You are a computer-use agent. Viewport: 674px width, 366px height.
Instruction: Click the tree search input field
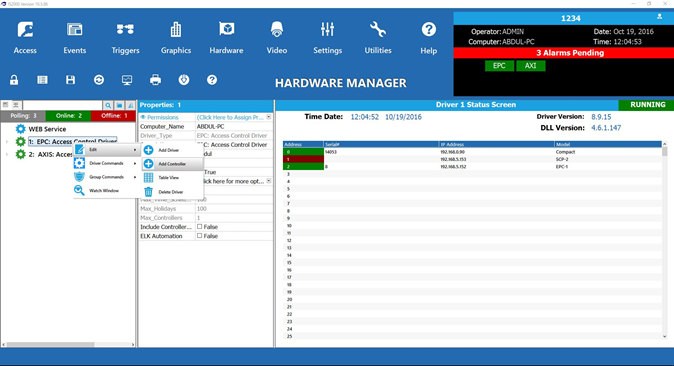(x=62, y=105)
